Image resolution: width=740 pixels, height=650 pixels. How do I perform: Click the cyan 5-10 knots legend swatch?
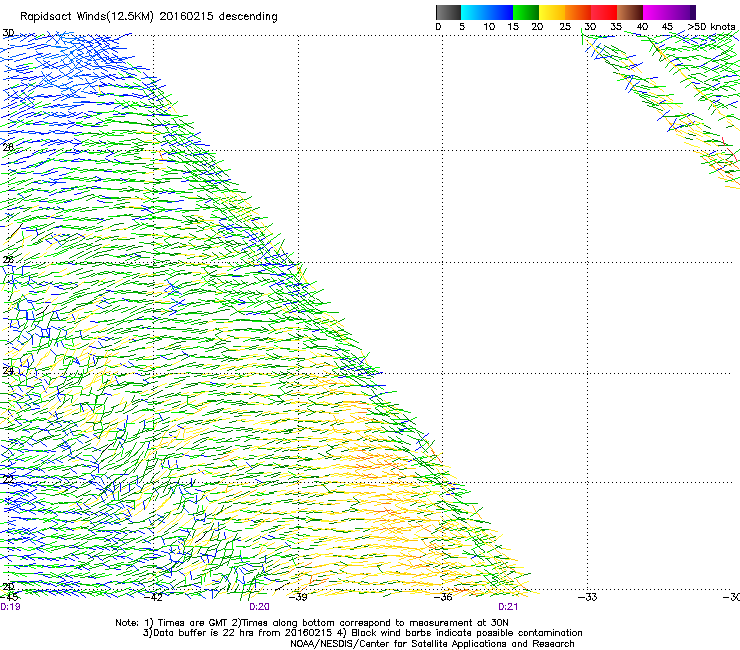pos(474,12)
